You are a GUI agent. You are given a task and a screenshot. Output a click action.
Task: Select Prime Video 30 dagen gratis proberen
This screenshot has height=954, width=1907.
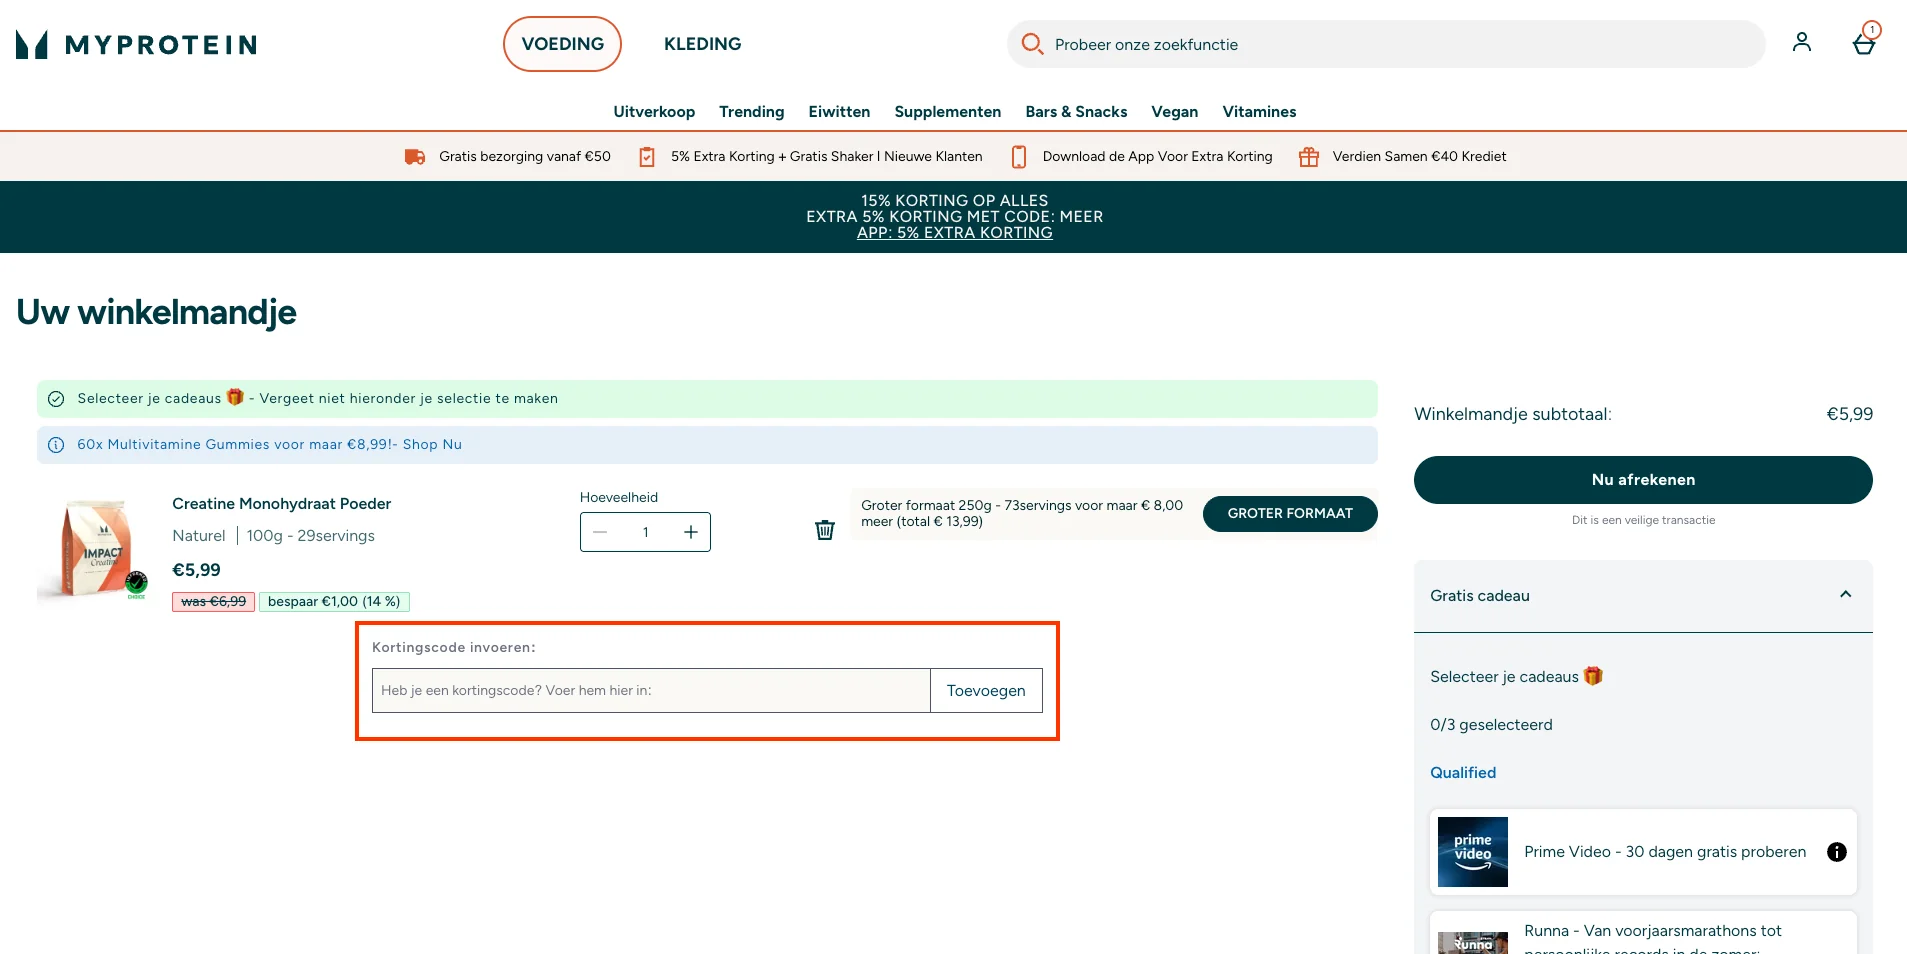(1665, 852)
